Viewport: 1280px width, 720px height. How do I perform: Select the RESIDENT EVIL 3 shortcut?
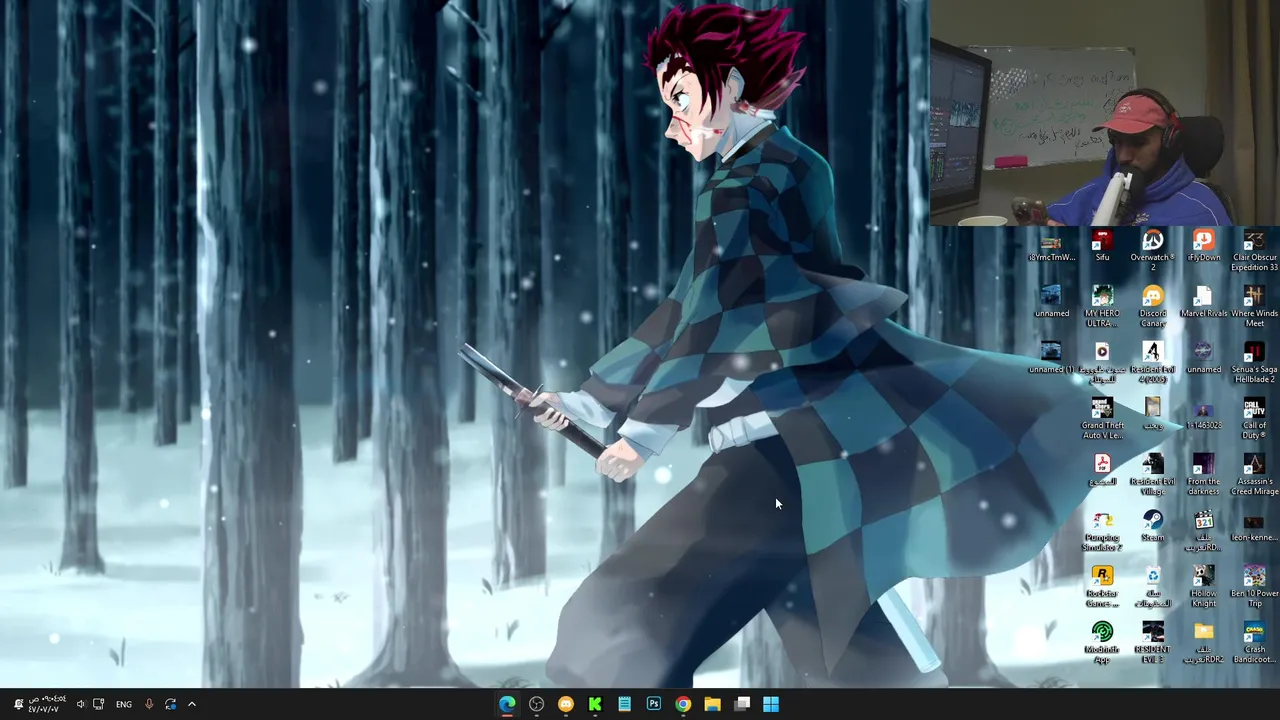[x=1153, y=642]
